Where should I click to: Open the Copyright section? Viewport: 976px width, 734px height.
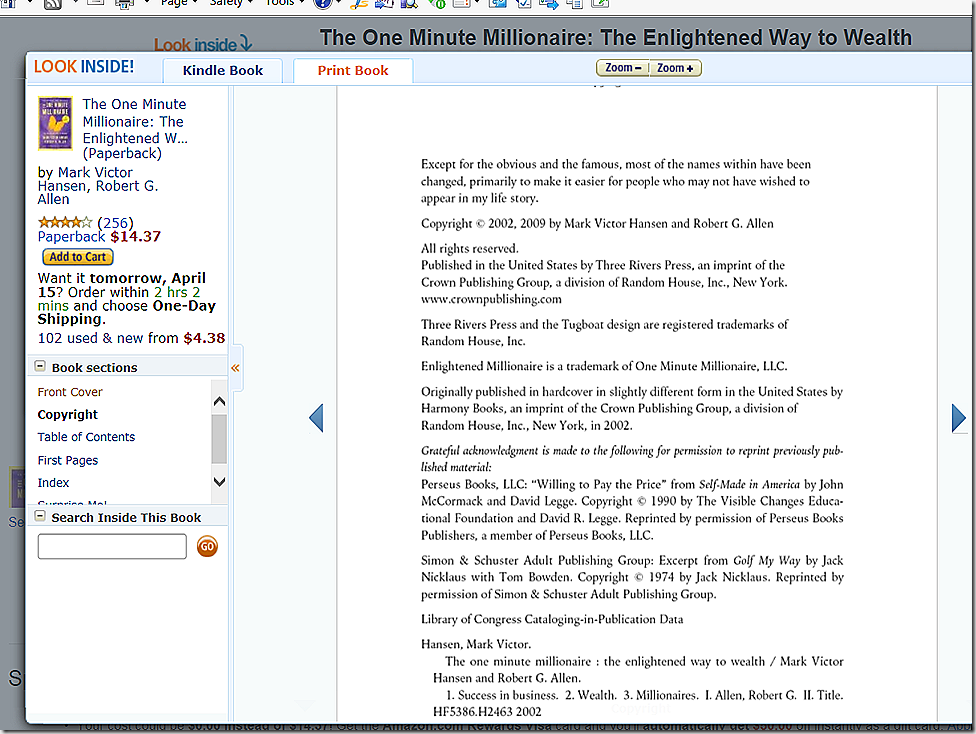(67, 415)
